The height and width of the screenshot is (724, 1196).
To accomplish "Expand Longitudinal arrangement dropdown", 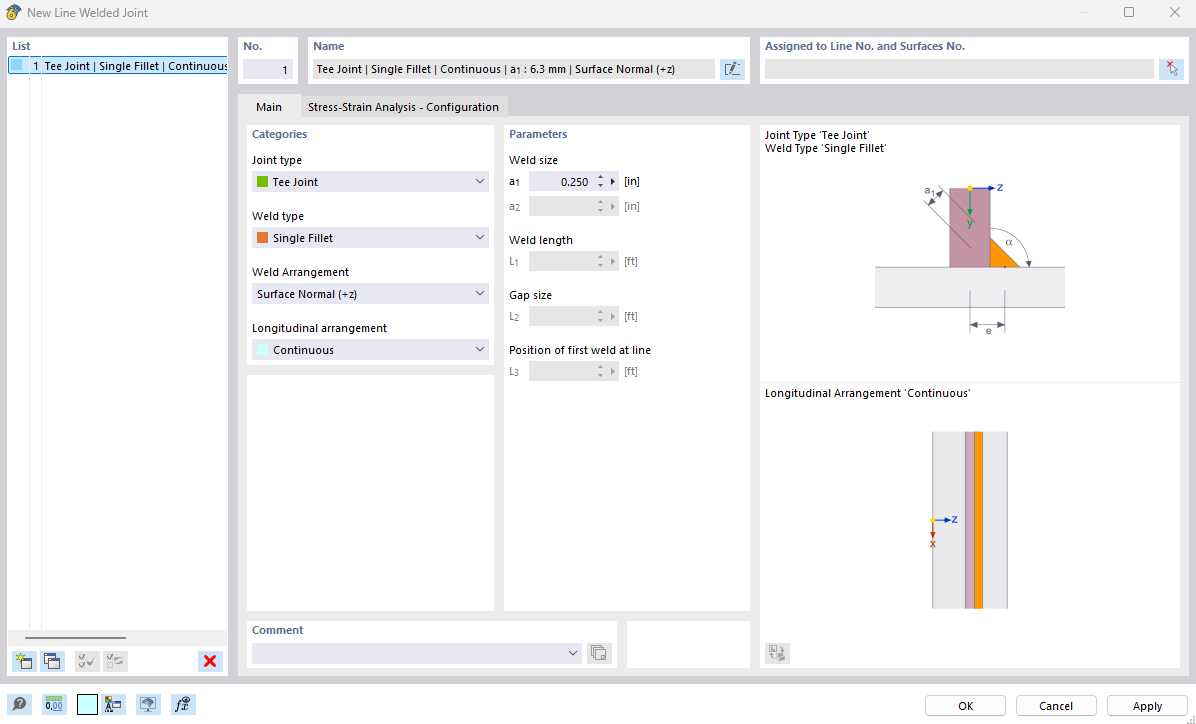I will point(371,350).
